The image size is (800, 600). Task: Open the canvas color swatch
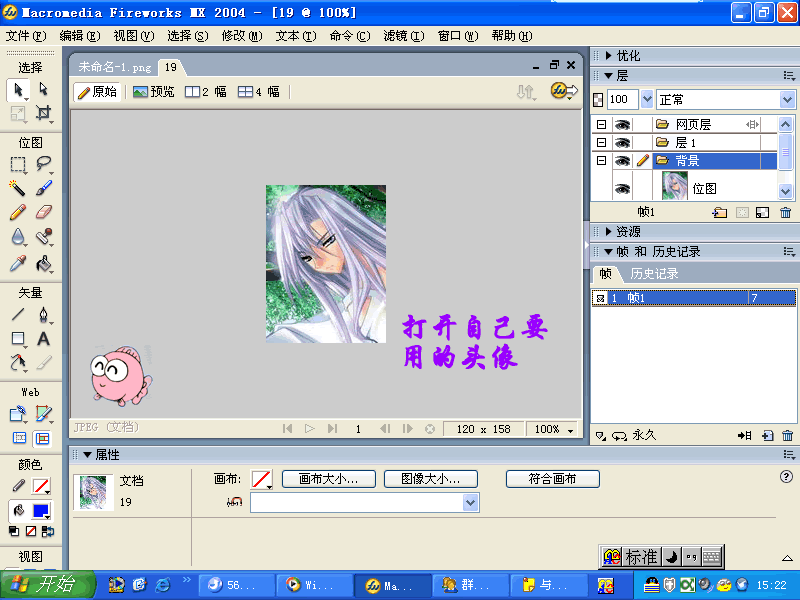point(261,479)
